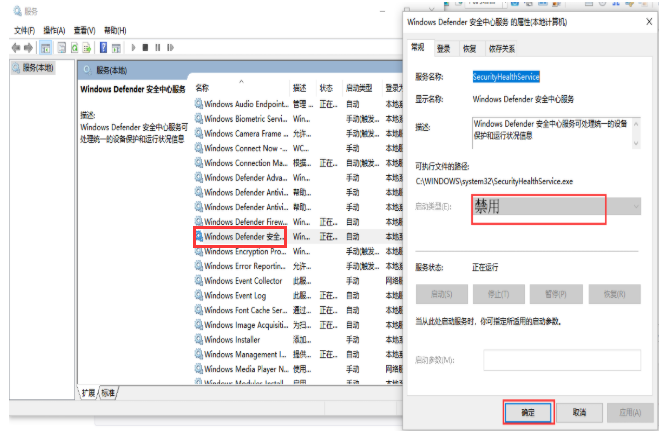Select the Windows Connection Ma.. service row
This screenshot has width=660, height=431.
coord(298,162)
